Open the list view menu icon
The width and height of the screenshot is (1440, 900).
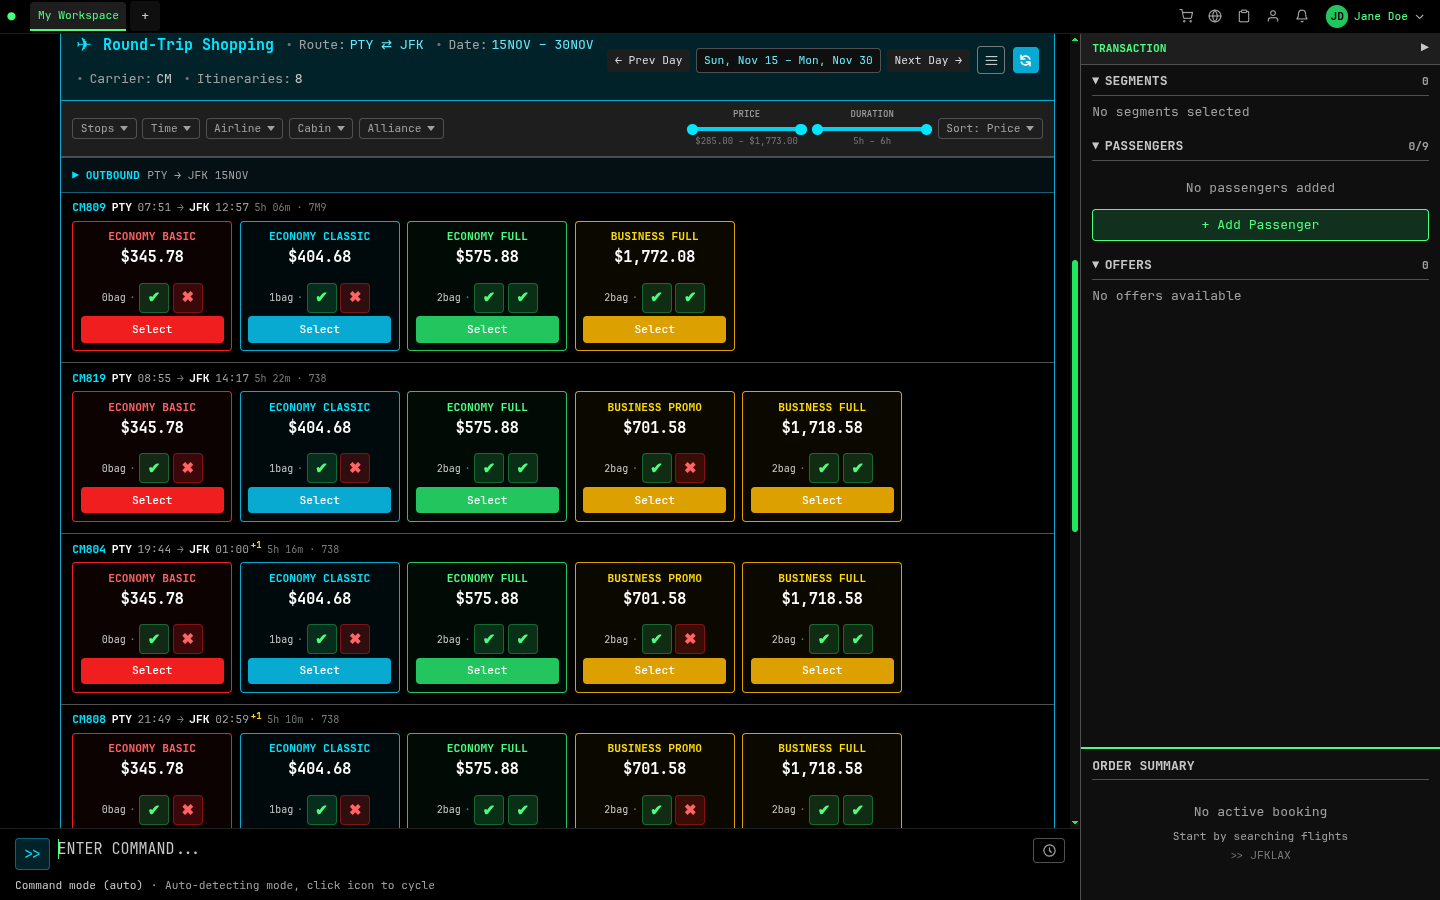tap(991, 61)
